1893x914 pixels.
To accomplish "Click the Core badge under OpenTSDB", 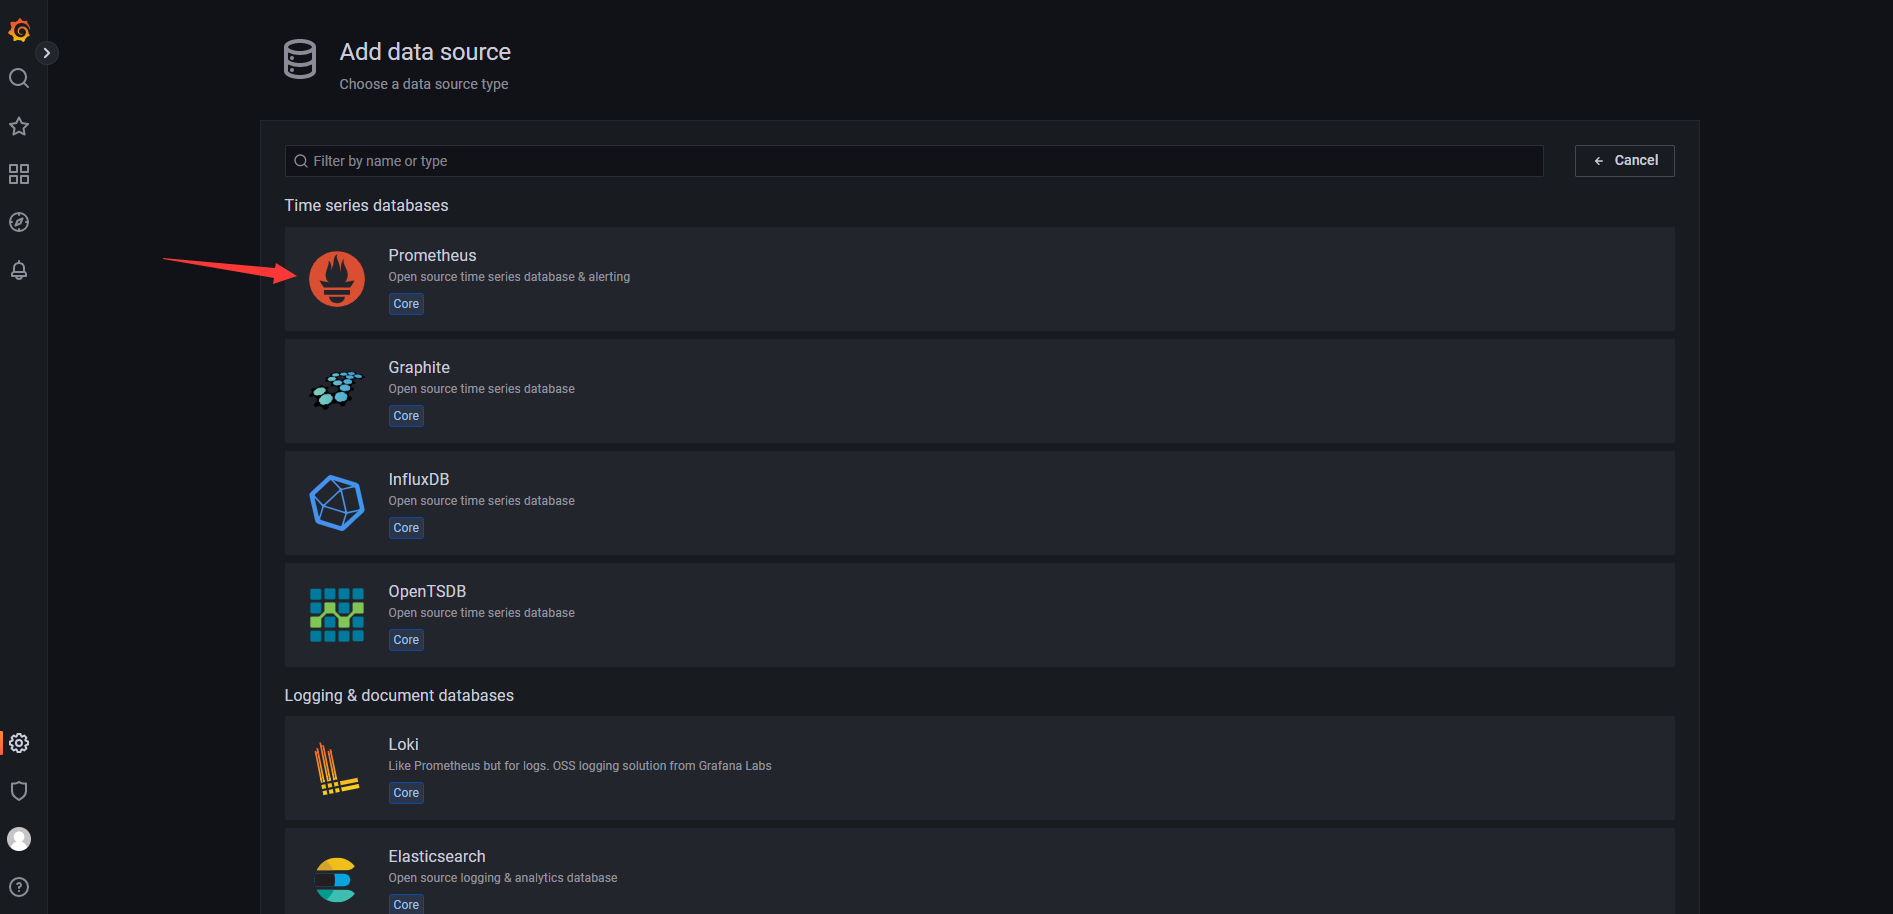I will point(406,640).
